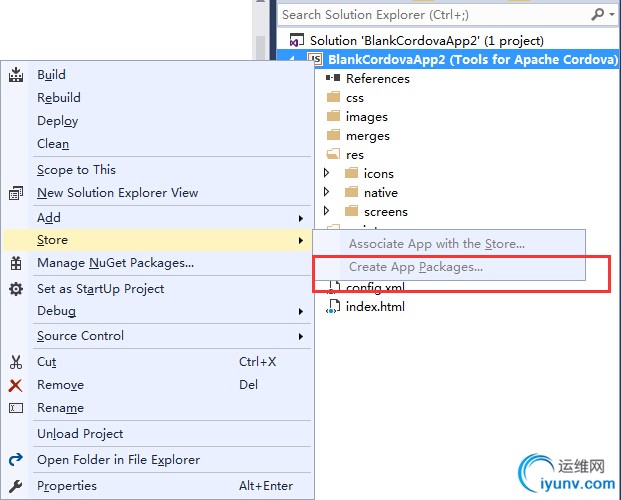
Task: Select Deploy in the context menu
Action: [158, 120]
